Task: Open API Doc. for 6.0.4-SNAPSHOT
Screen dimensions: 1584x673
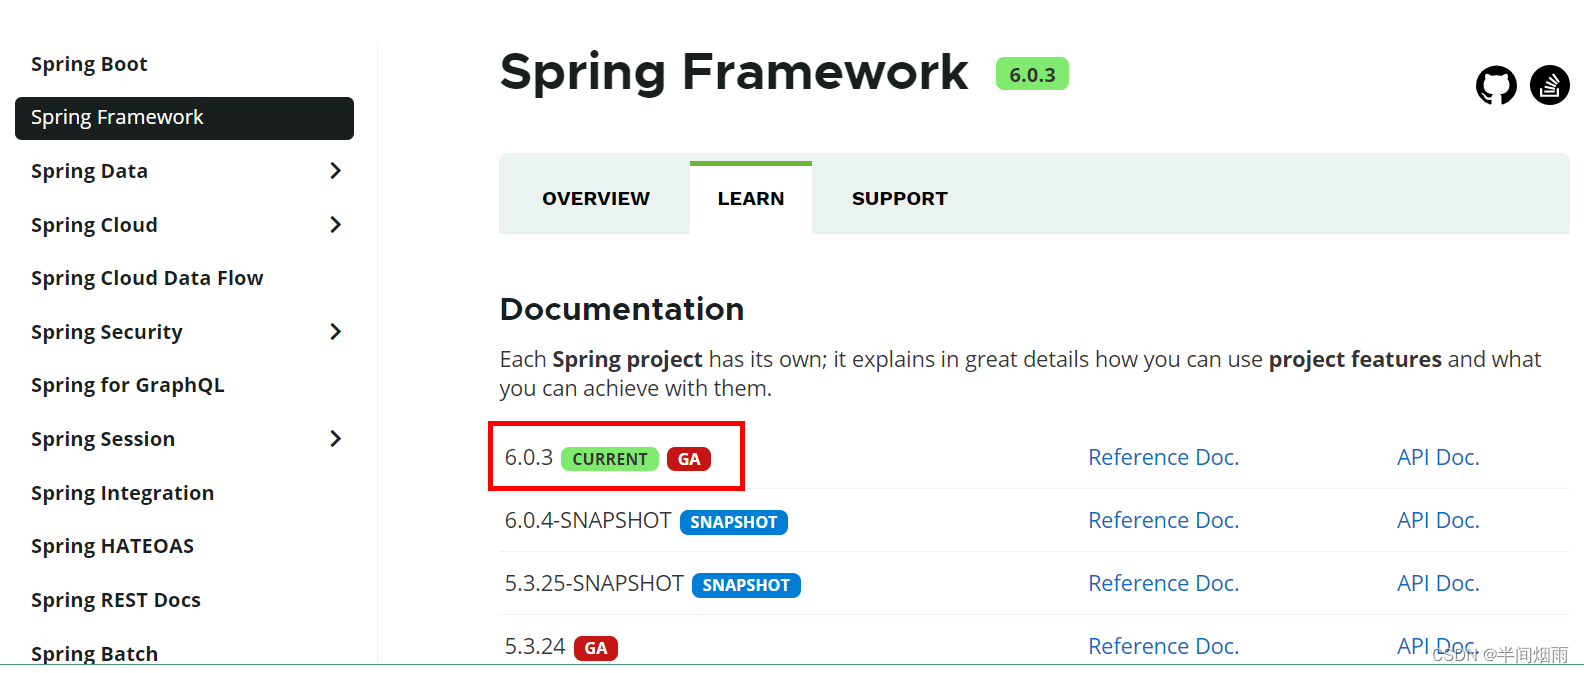Action: coord(1438,520)
